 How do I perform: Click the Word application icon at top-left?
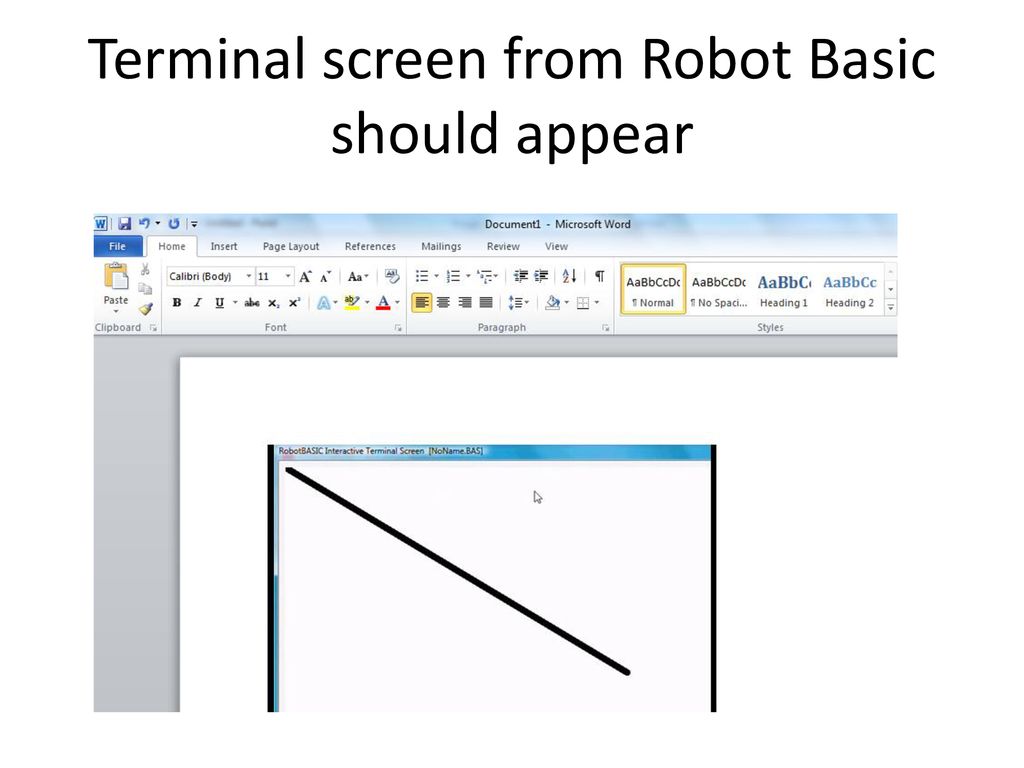101,224
